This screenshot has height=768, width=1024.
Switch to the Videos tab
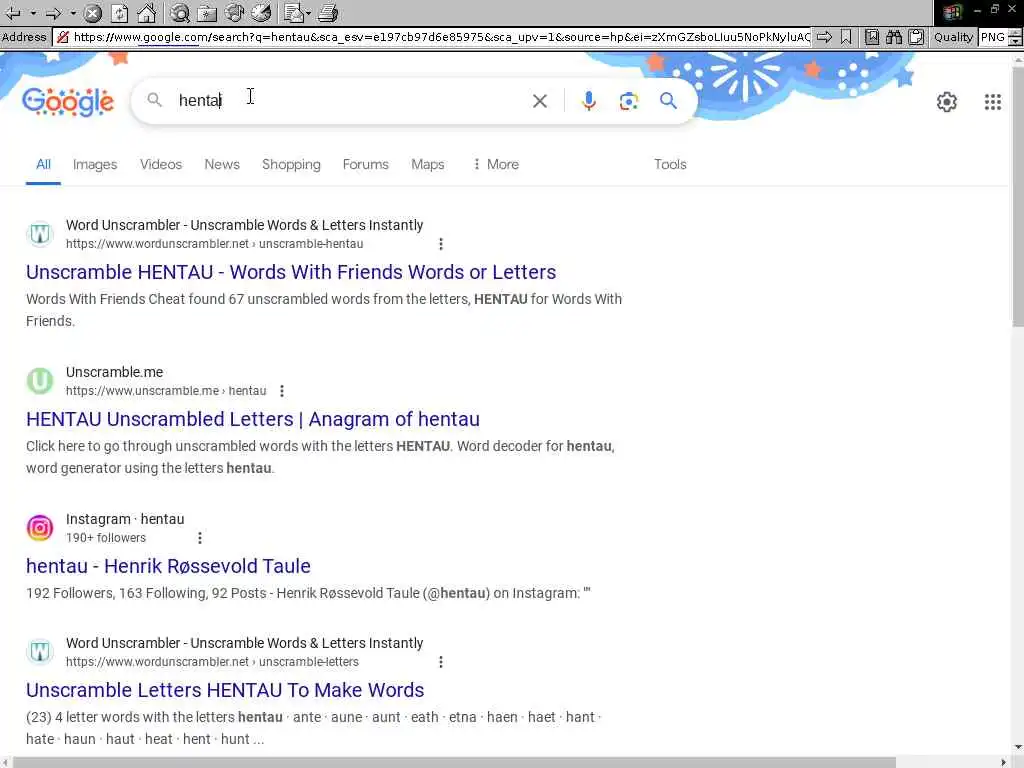(x=161, y=165)
